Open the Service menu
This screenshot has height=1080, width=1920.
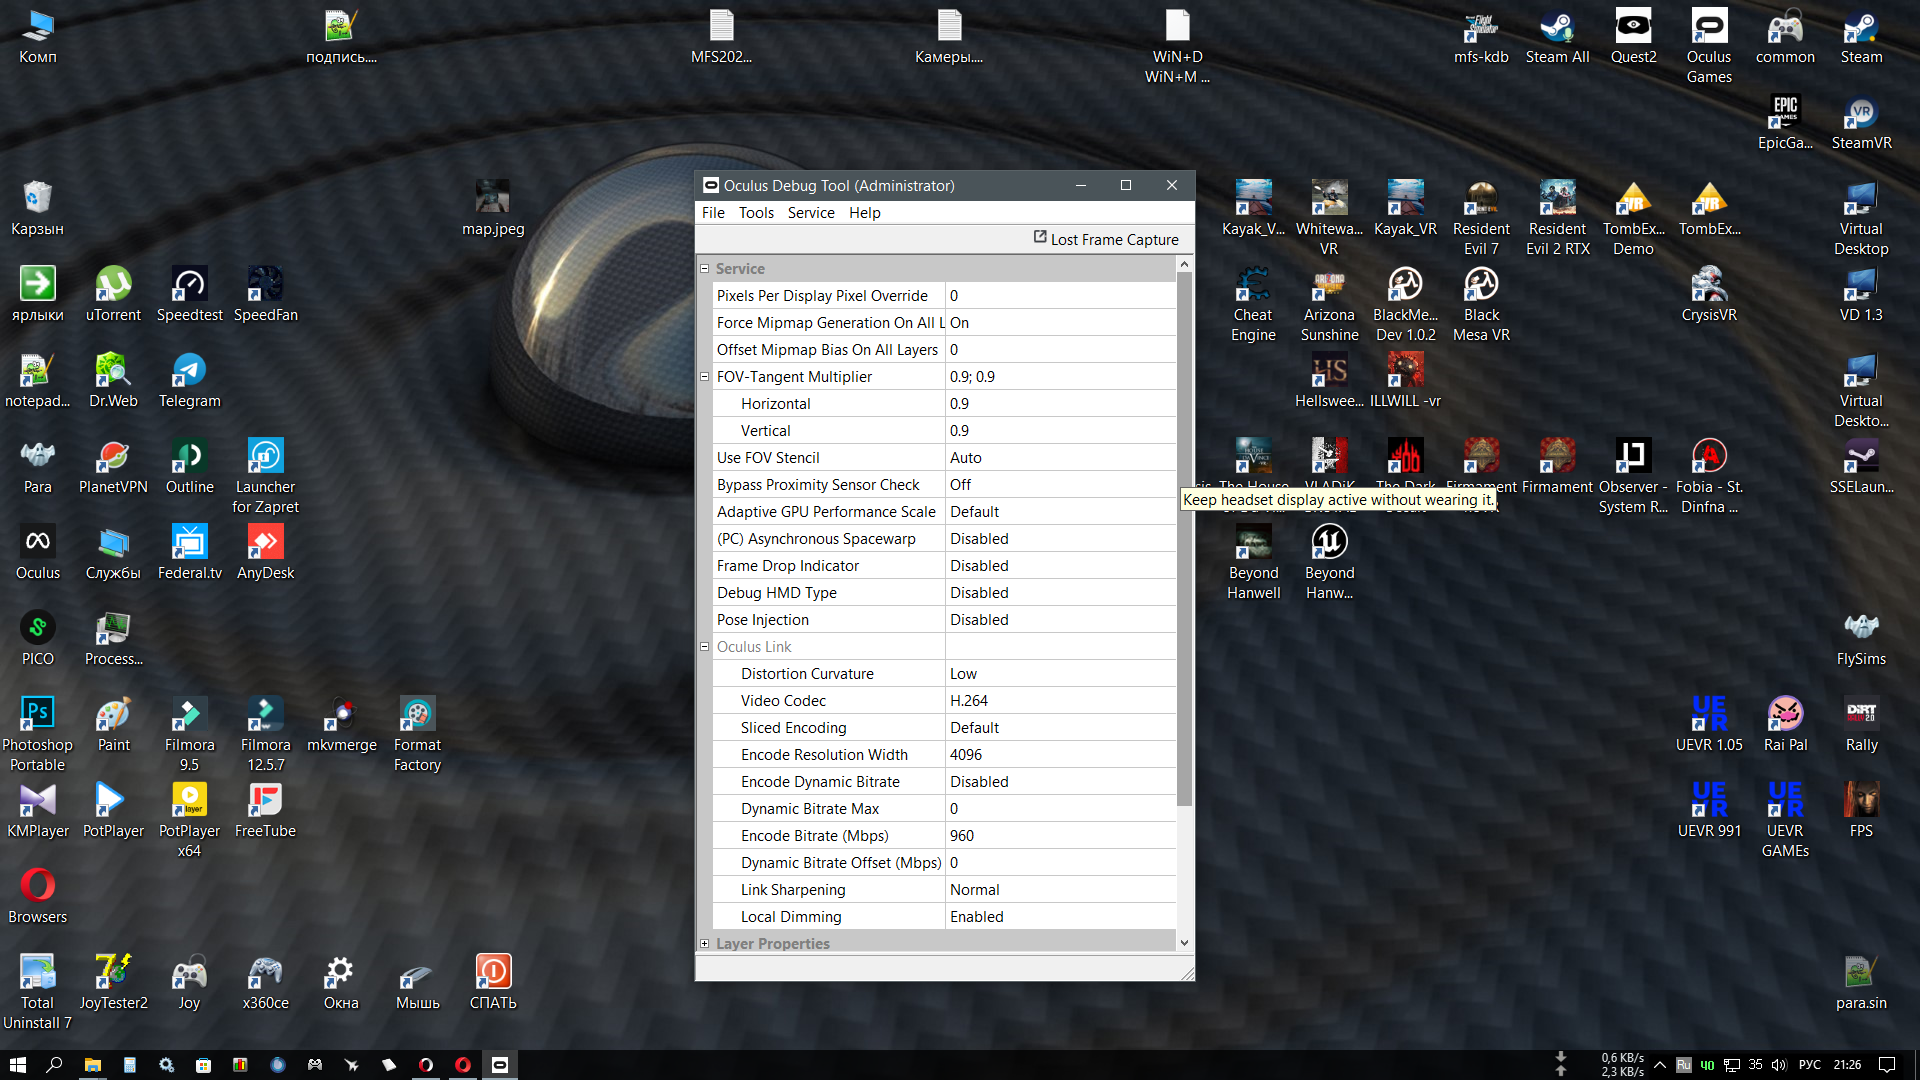pos(811,213)
